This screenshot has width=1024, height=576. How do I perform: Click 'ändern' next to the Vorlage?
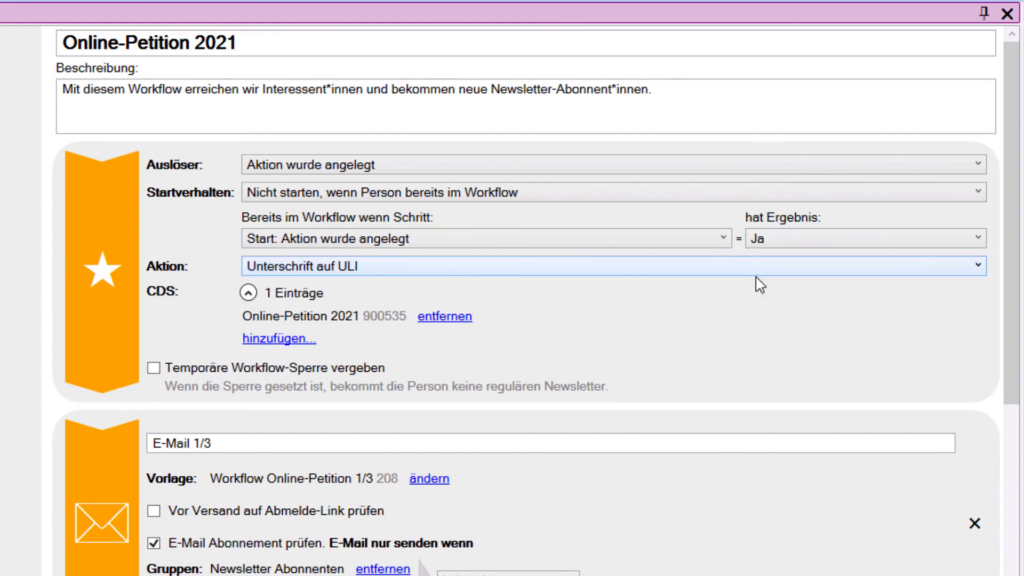pyautogui.click(x=429, y=479)
